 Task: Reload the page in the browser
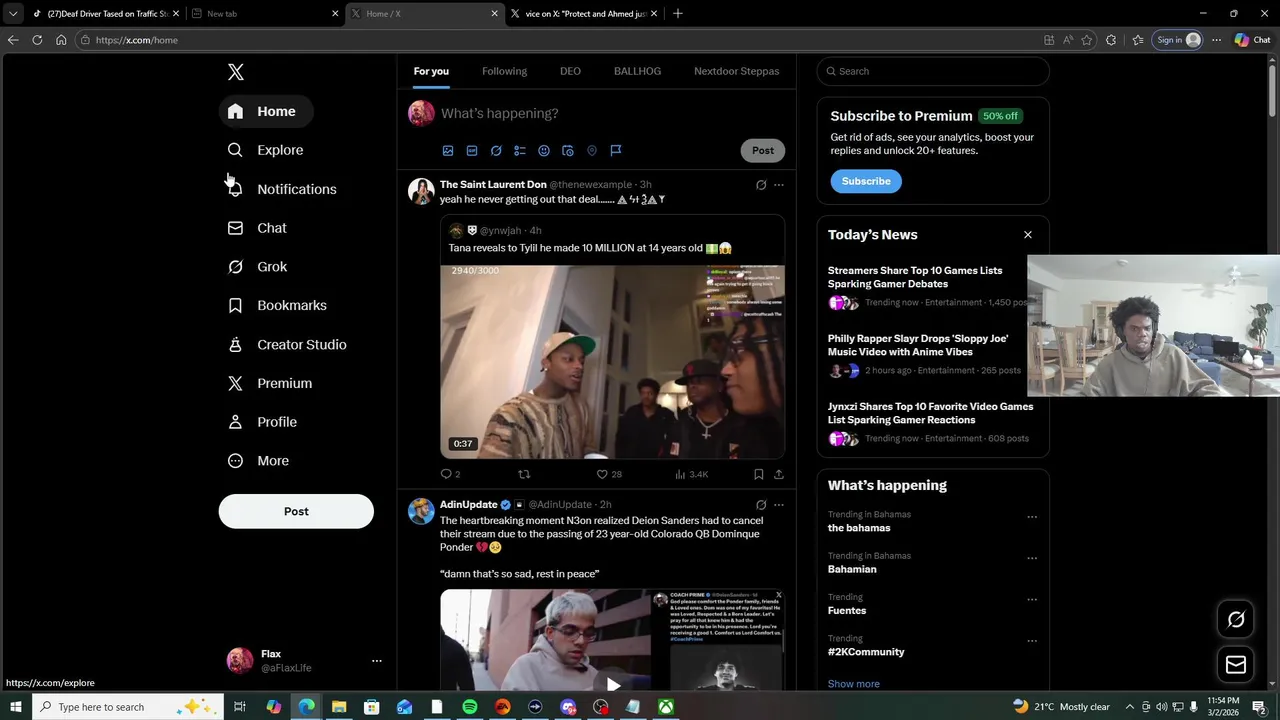[37, 40]
